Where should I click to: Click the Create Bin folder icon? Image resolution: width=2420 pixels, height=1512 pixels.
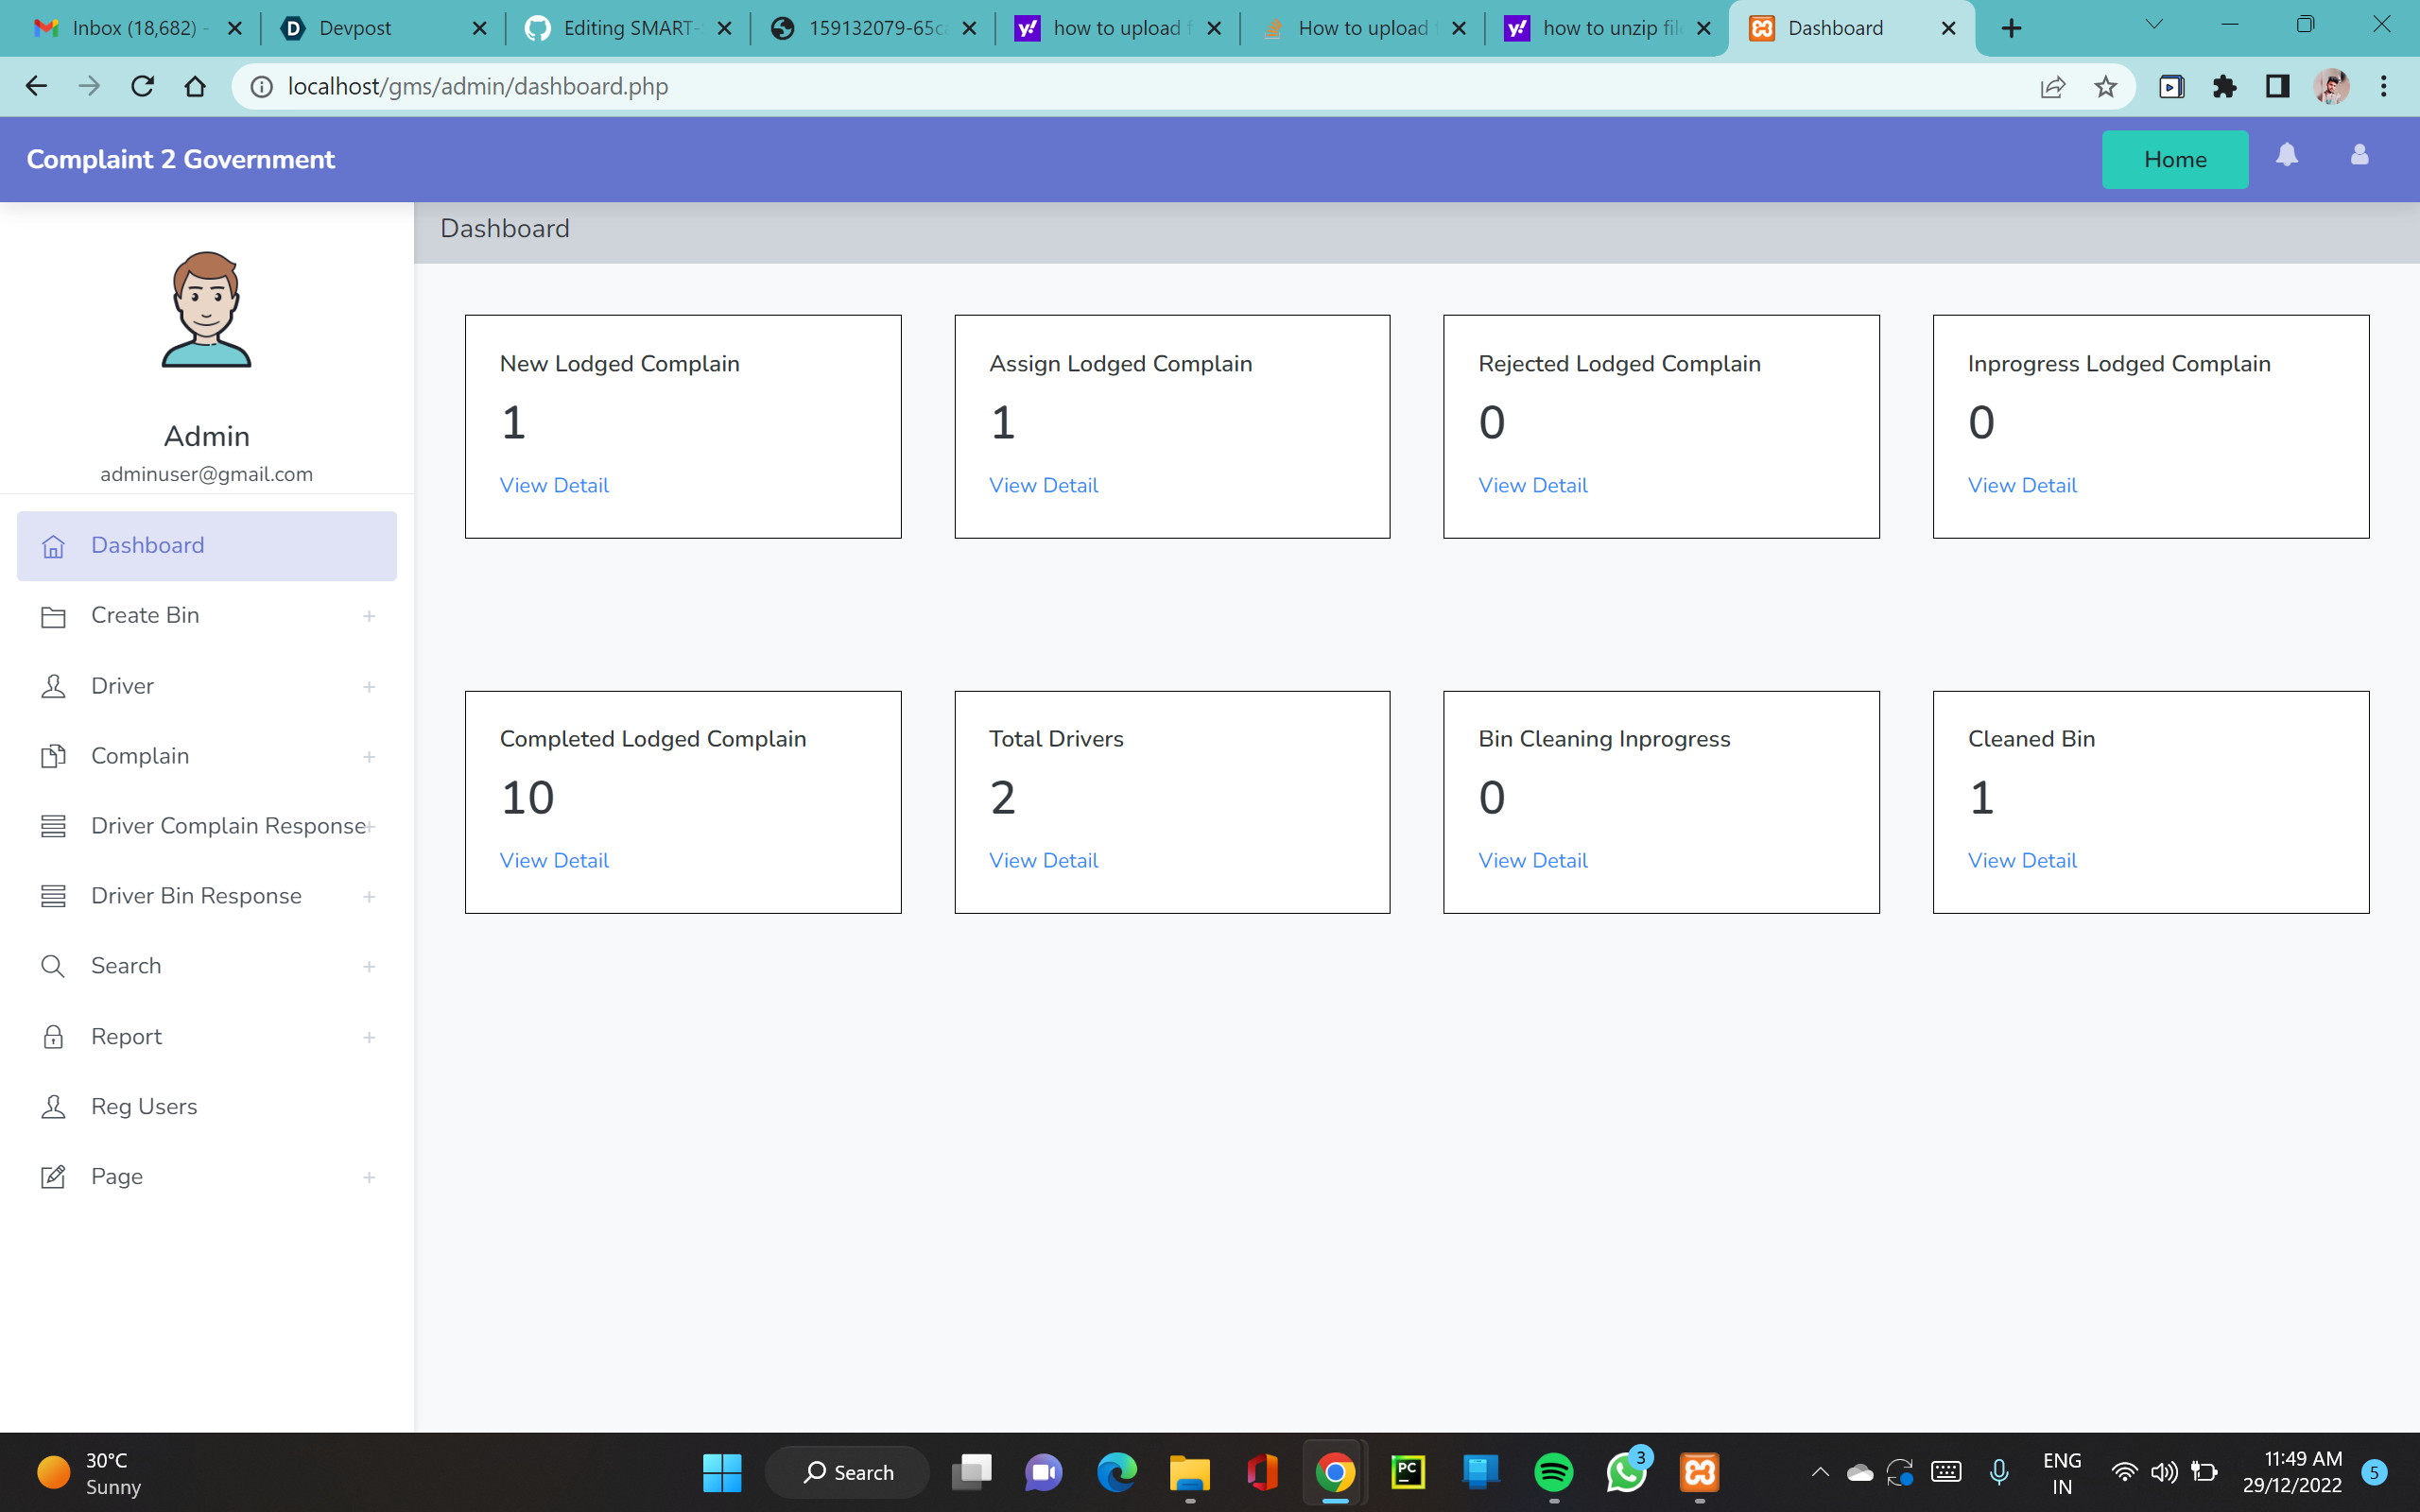53,616
